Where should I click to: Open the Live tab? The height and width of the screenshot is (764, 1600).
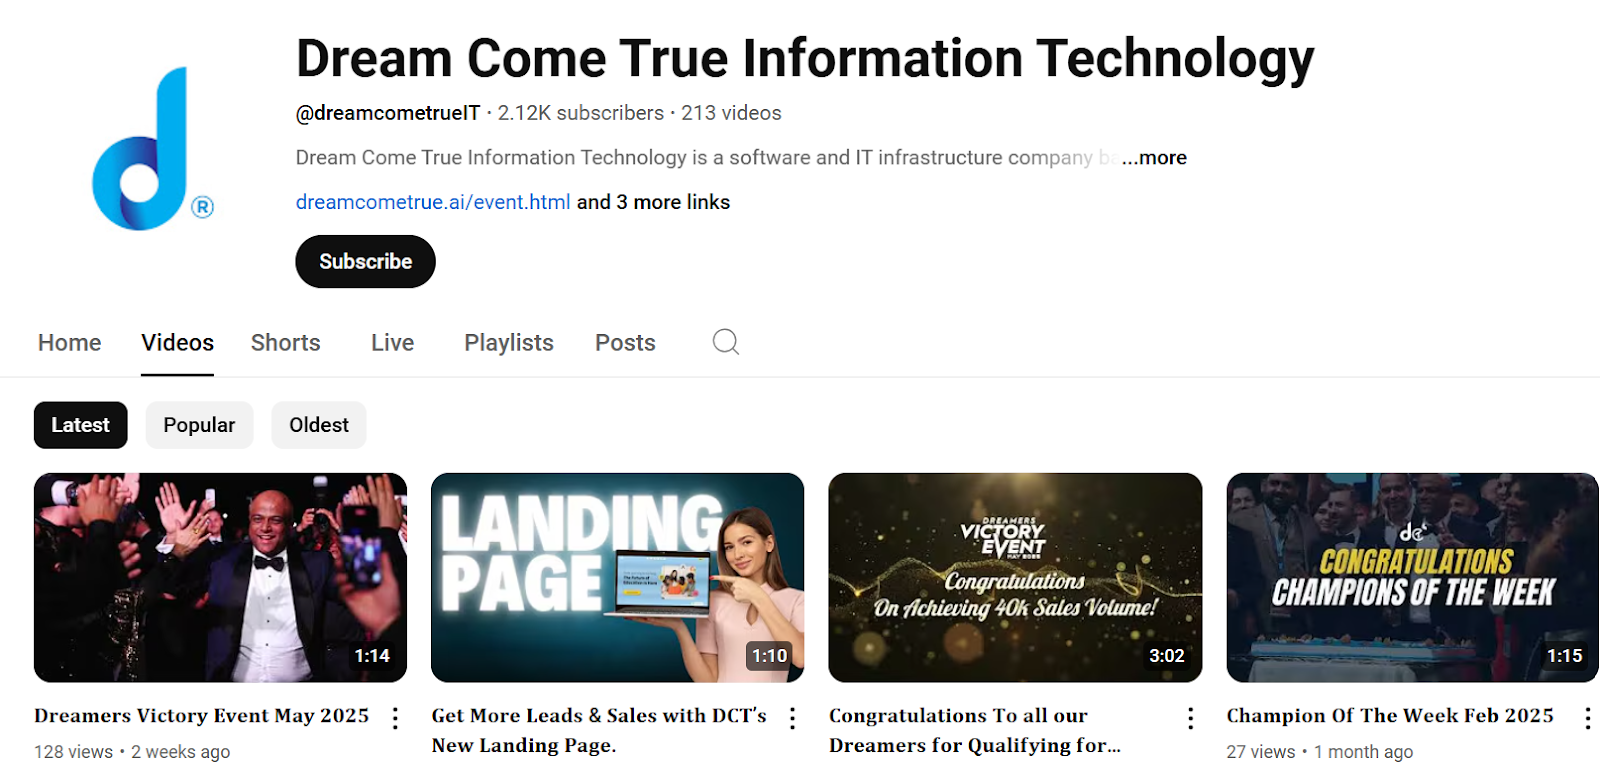point(392,343)
